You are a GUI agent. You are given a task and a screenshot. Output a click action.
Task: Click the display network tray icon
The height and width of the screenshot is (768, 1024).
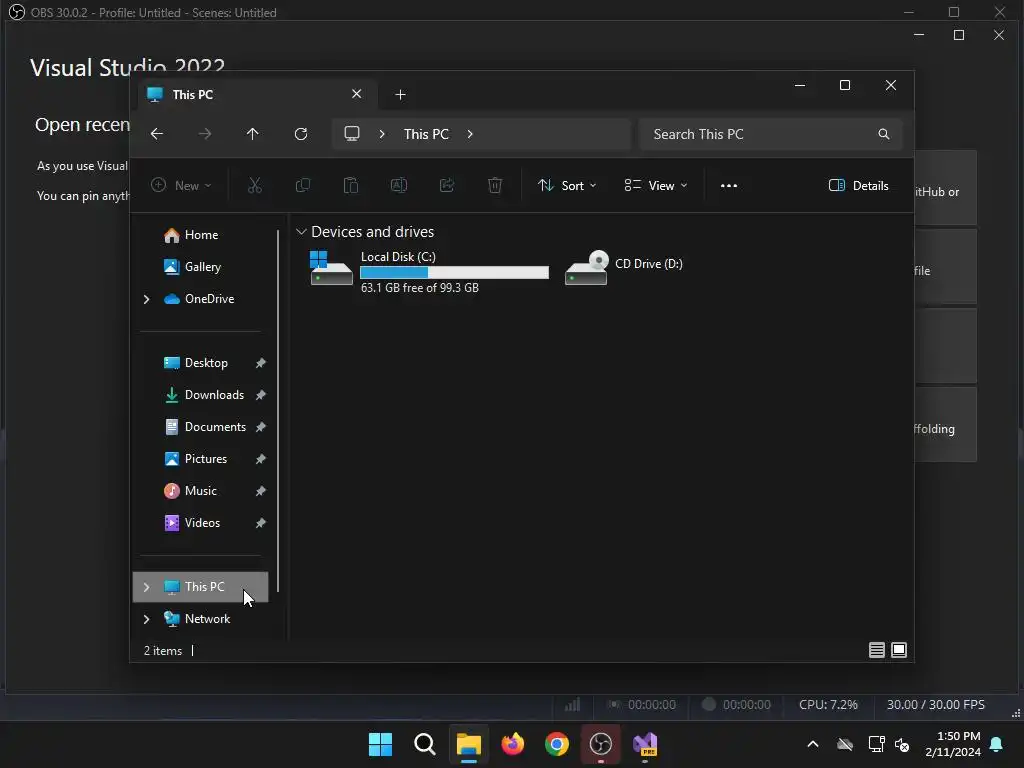876,744
